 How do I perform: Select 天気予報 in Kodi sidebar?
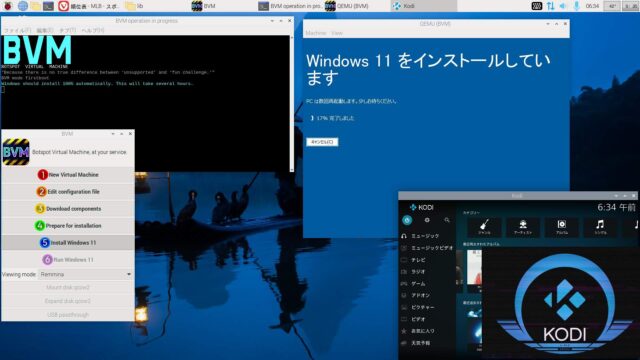tap(427, 343)
